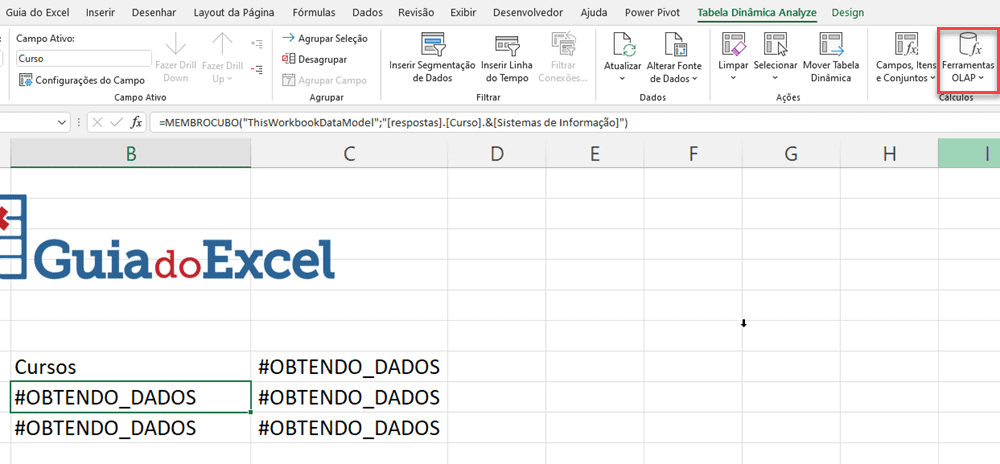1000x464 pixels.
Task: Click the Atualizar refresh icon
Action: [x=623, y=46]
